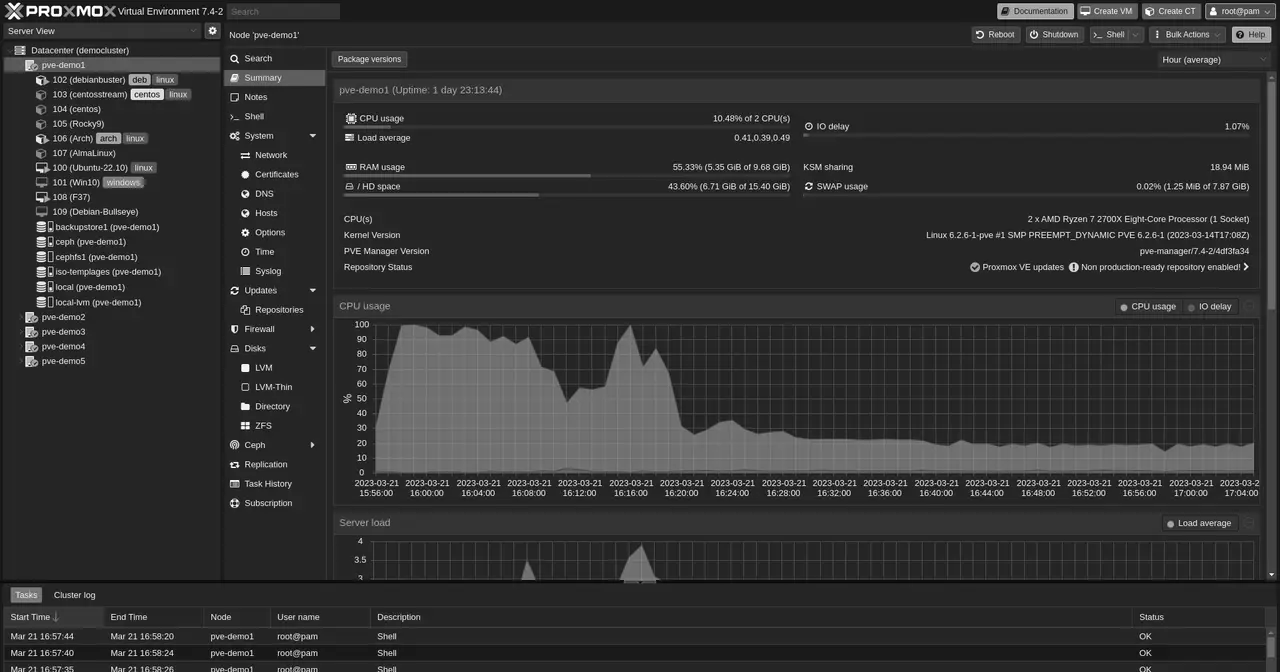
Task: Open the Bulk Actions dropdown
Action: coord(1187,34)
